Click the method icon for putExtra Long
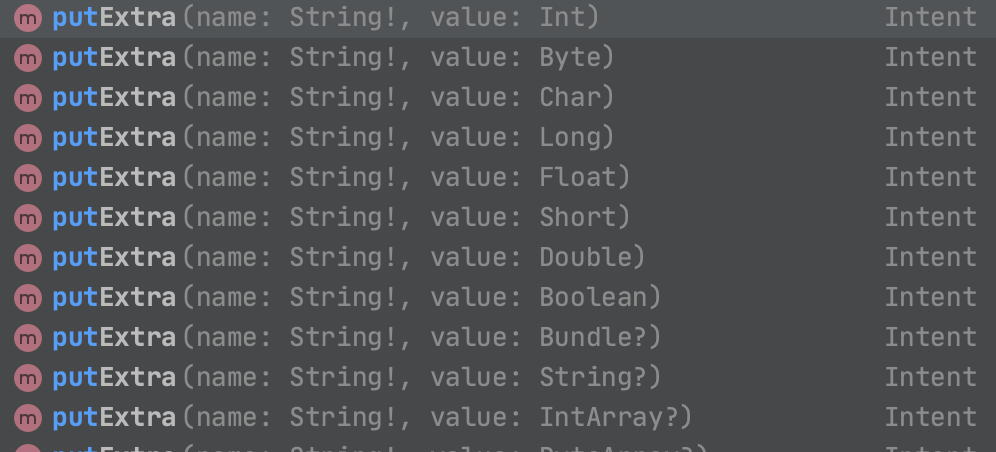This screenshot has width=996, height=452. 27,137
